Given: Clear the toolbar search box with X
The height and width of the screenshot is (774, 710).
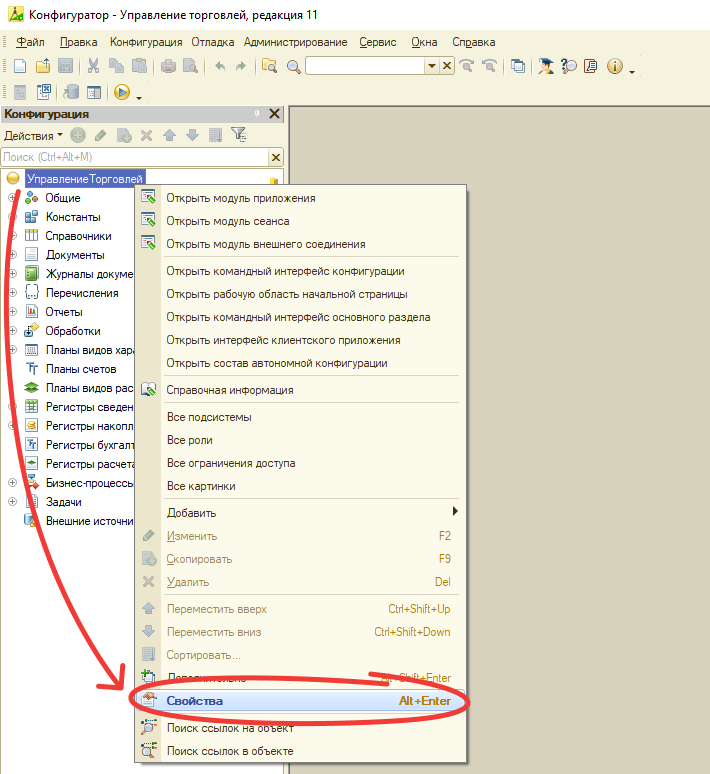Looking at the screenshot, I should pos(447,66).
